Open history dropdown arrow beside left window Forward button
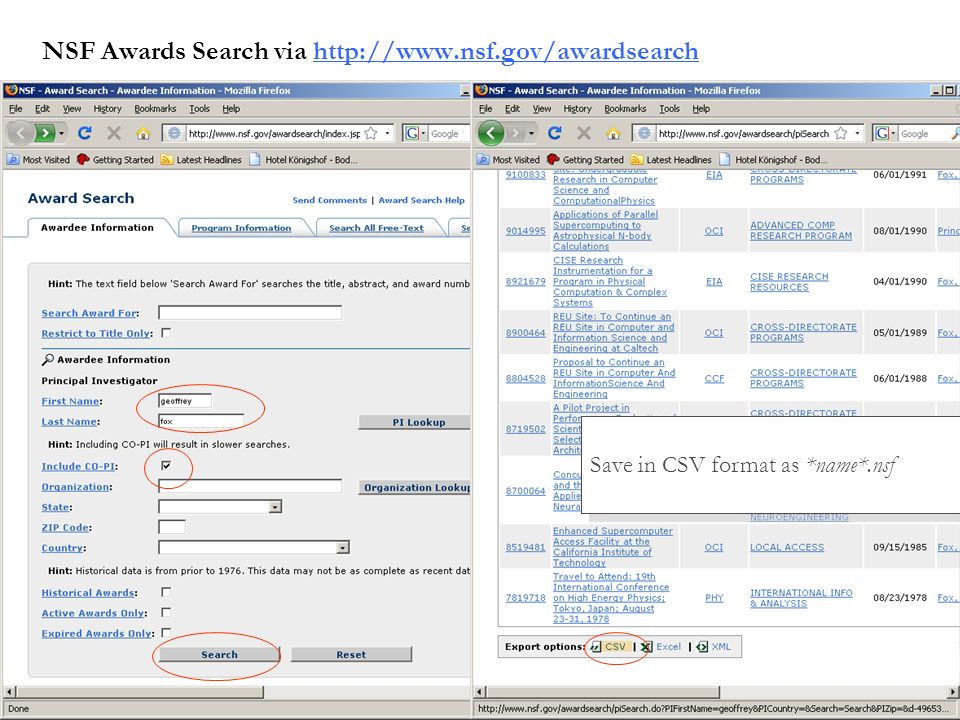This screenshot has width=960, height=720. (x=61, y=133)
